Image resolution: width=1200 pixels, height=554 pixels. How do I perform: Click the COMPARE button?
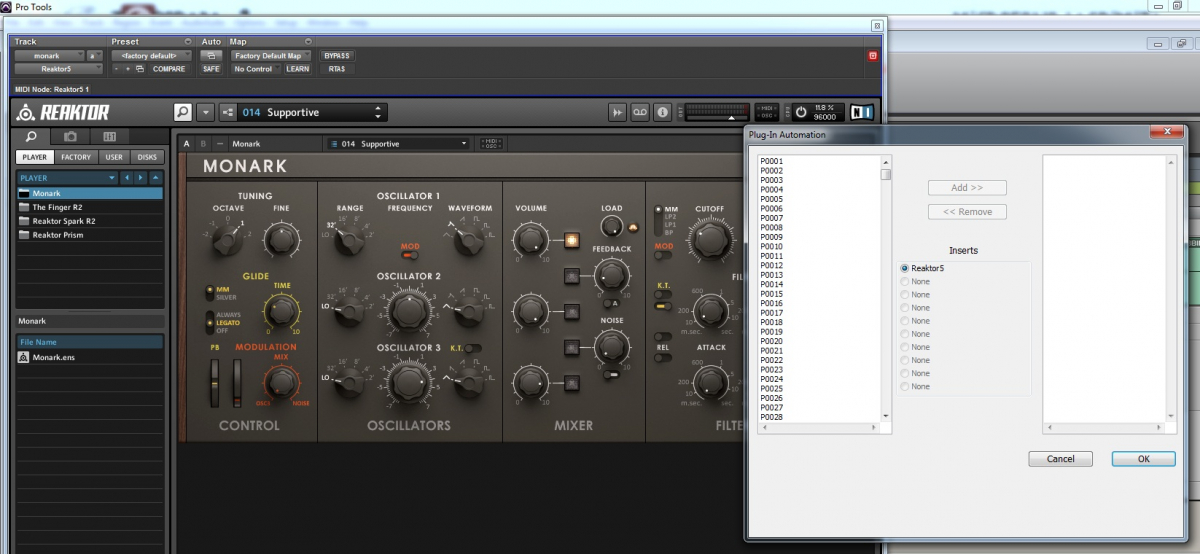click(x=169, y=69)
